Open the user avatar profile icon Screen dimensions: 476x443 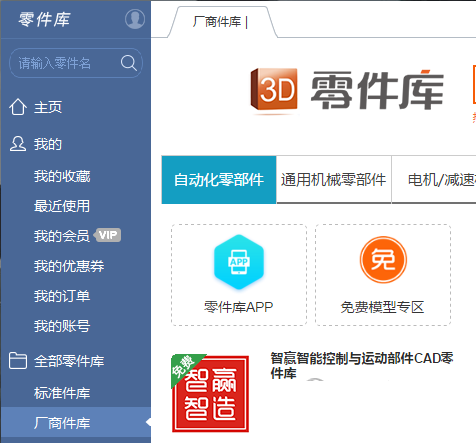tap(135, 19)
